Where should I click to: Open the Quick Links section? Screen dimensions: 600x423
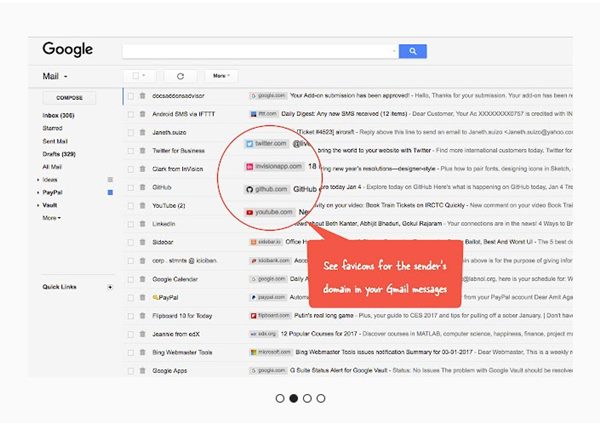point(59,287)
